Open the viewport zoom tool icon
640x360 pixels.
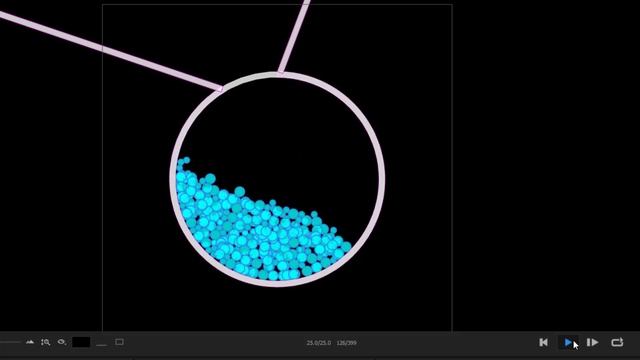(x=45, y=342)
